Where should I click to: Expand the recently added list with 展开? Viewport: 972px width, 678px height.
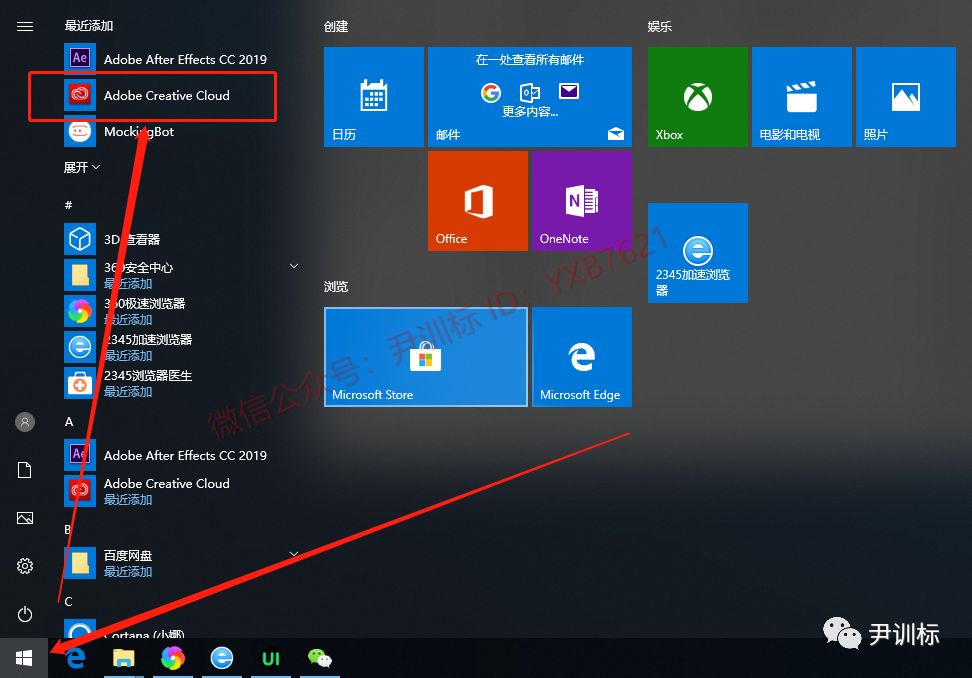pos(82,167)
